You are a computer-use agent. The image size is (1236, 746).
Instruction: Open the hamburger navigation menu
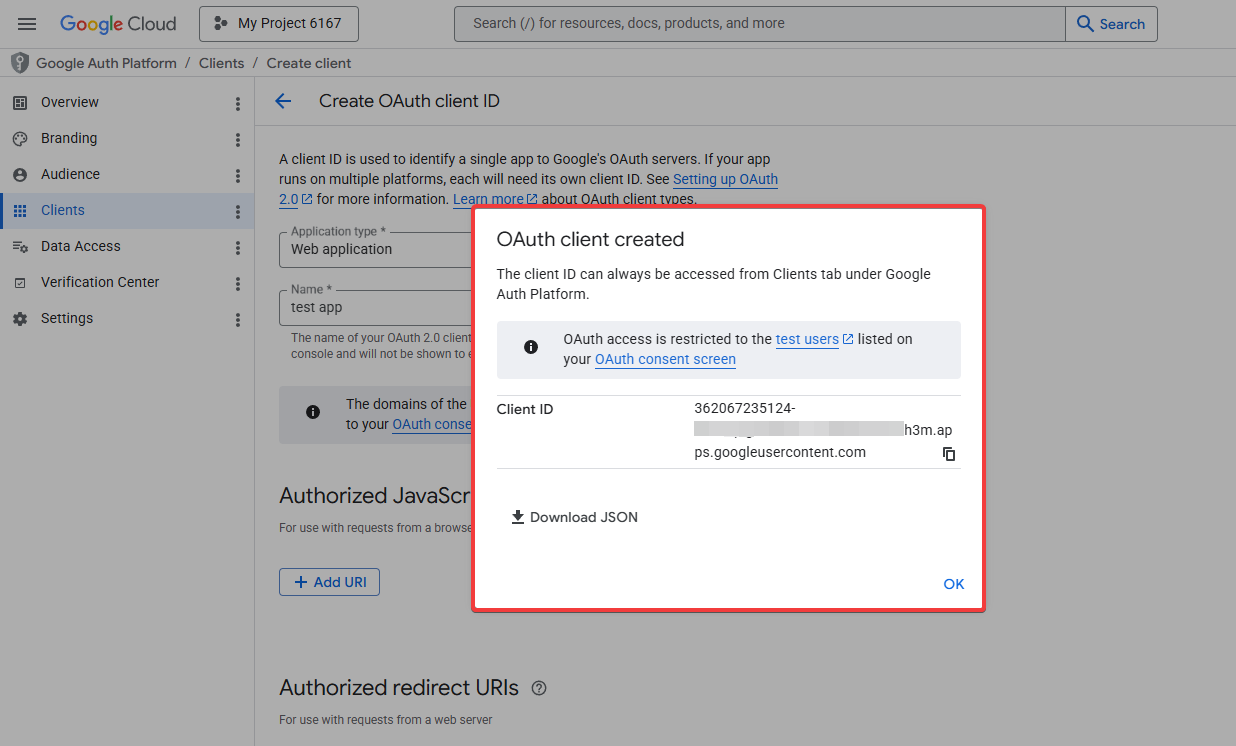[27, 24]
